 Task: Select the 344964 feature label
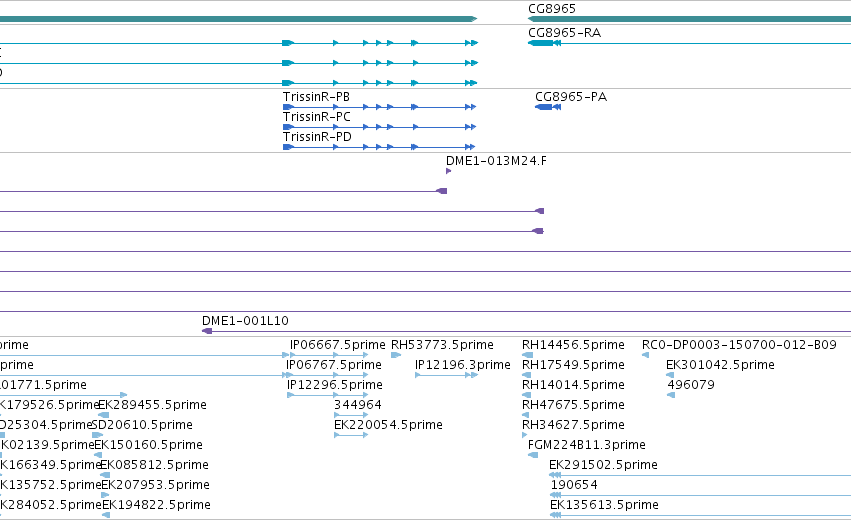(358, 405)
